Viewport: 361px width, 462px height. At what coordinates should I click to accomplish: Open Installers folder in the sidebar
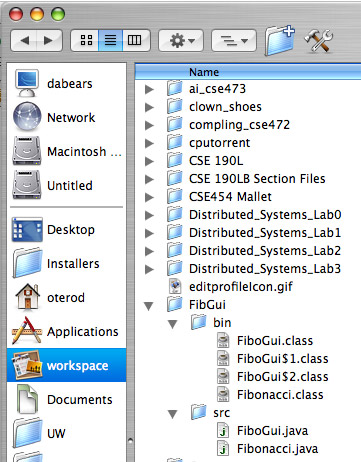pos(65,263)
